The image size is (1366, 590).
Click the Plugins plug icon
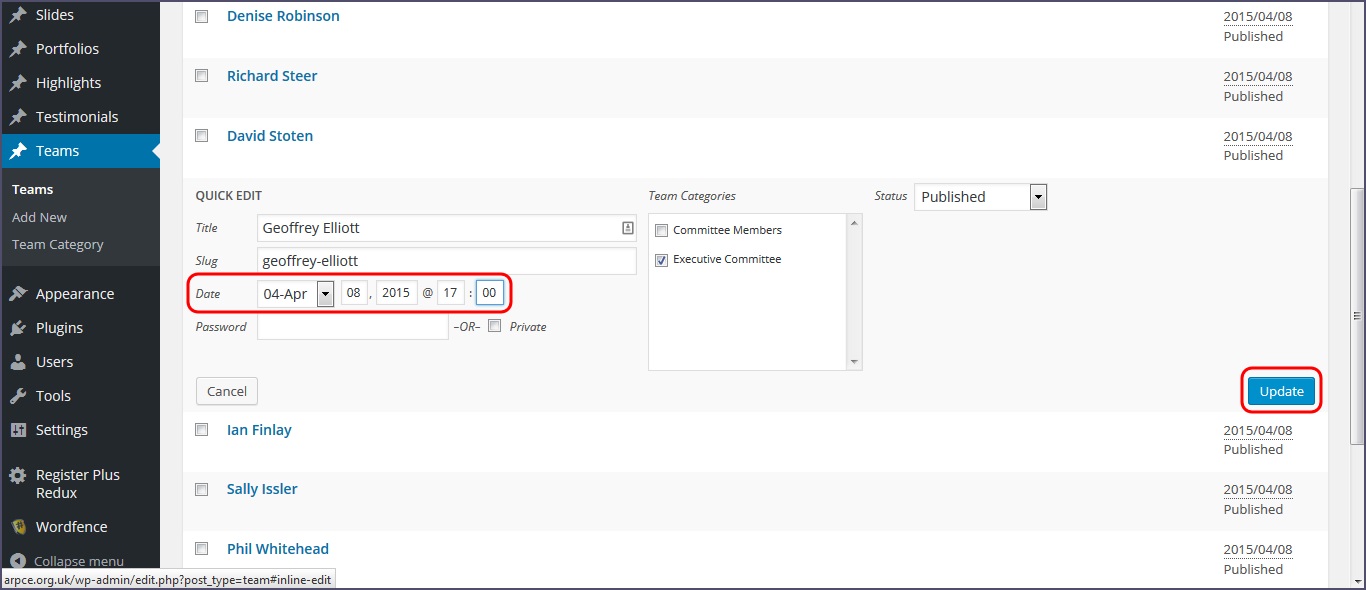[18, 328]
